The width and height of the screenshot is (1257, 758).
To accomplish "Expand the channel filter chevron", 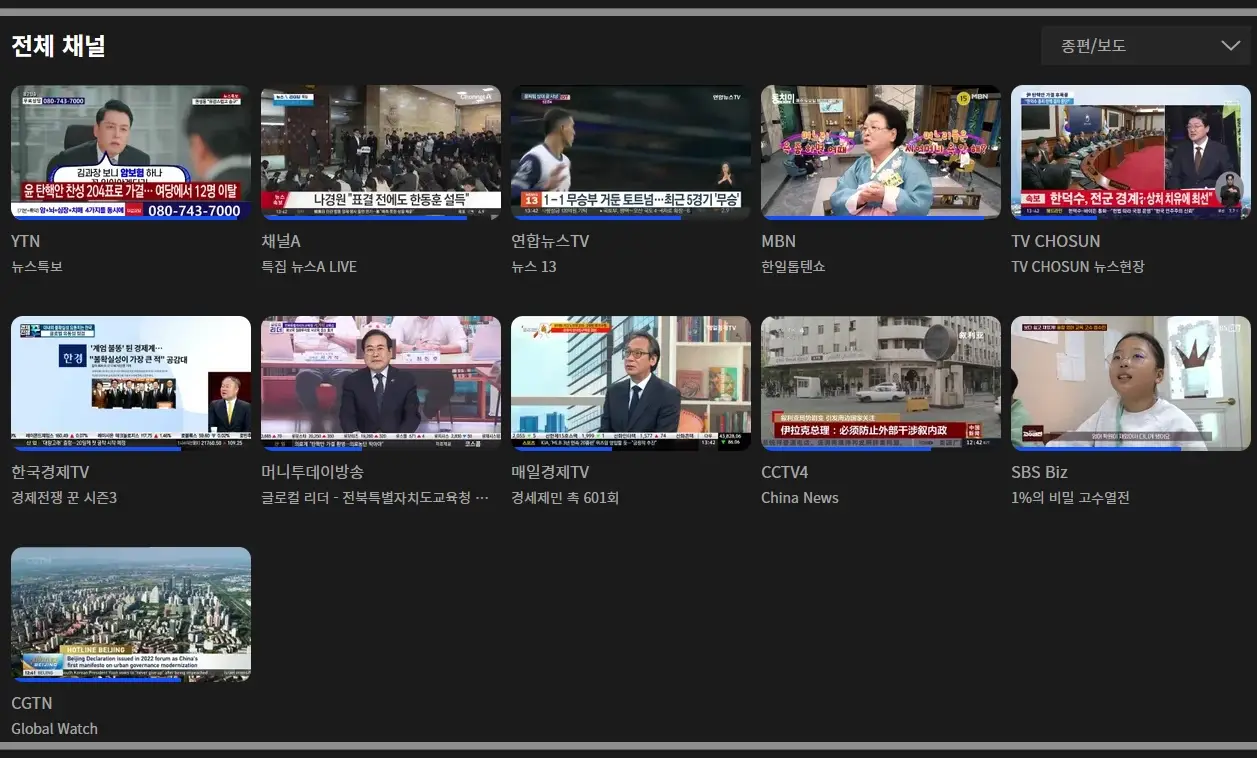I will pos(1229,45).
